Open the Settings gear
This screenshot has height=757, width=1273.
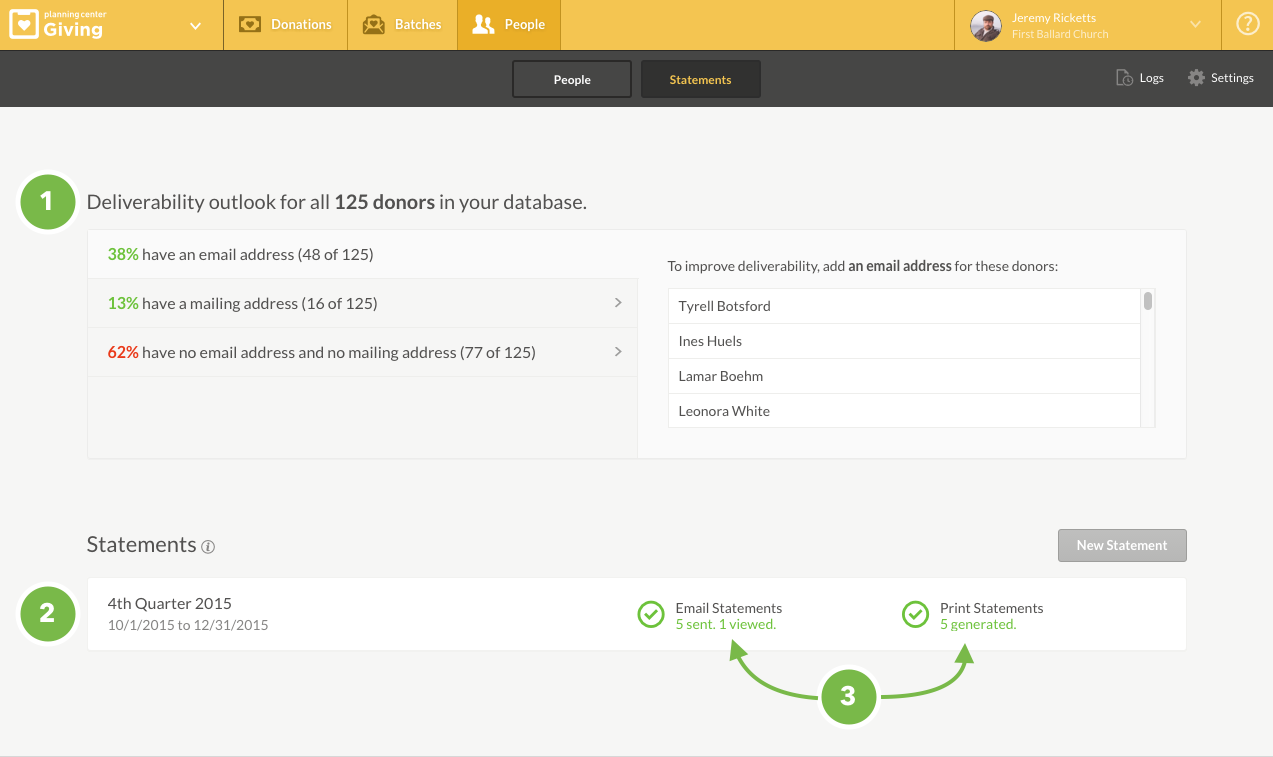coord(1196,78)
